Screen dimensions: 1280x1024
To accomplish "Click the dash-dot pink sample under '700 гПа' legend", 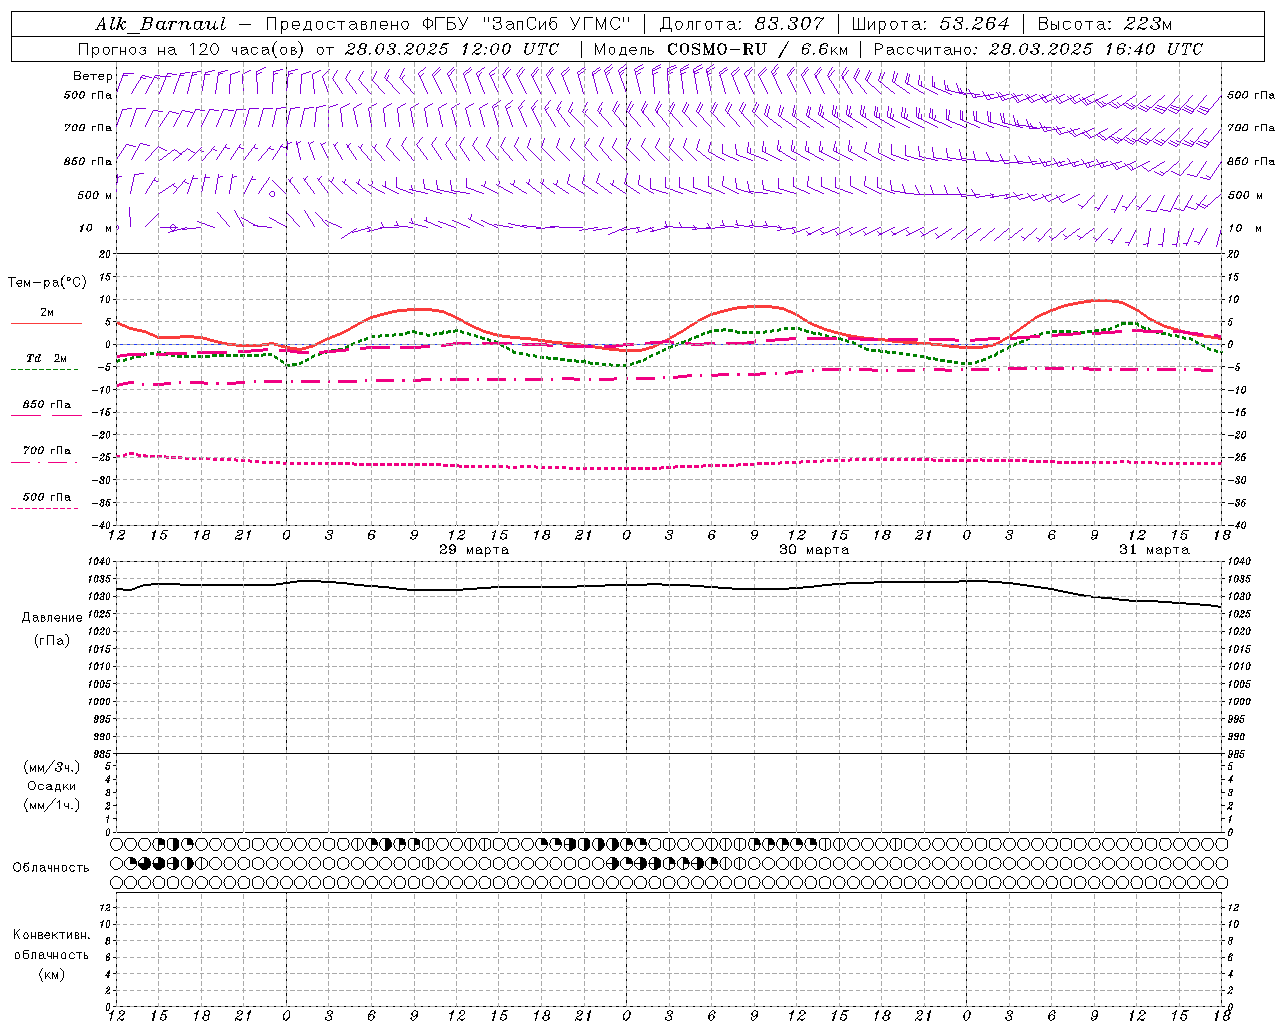I will click(x=45, y=462).
